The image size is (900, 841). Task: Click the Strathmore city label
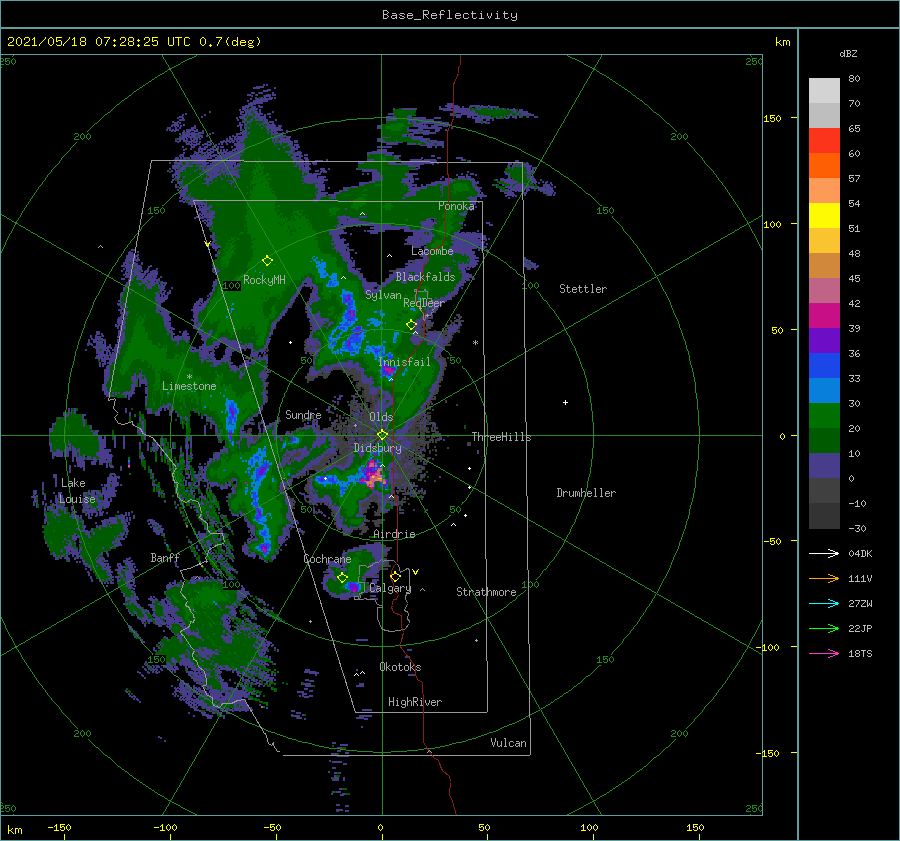[x=486, y=592]
